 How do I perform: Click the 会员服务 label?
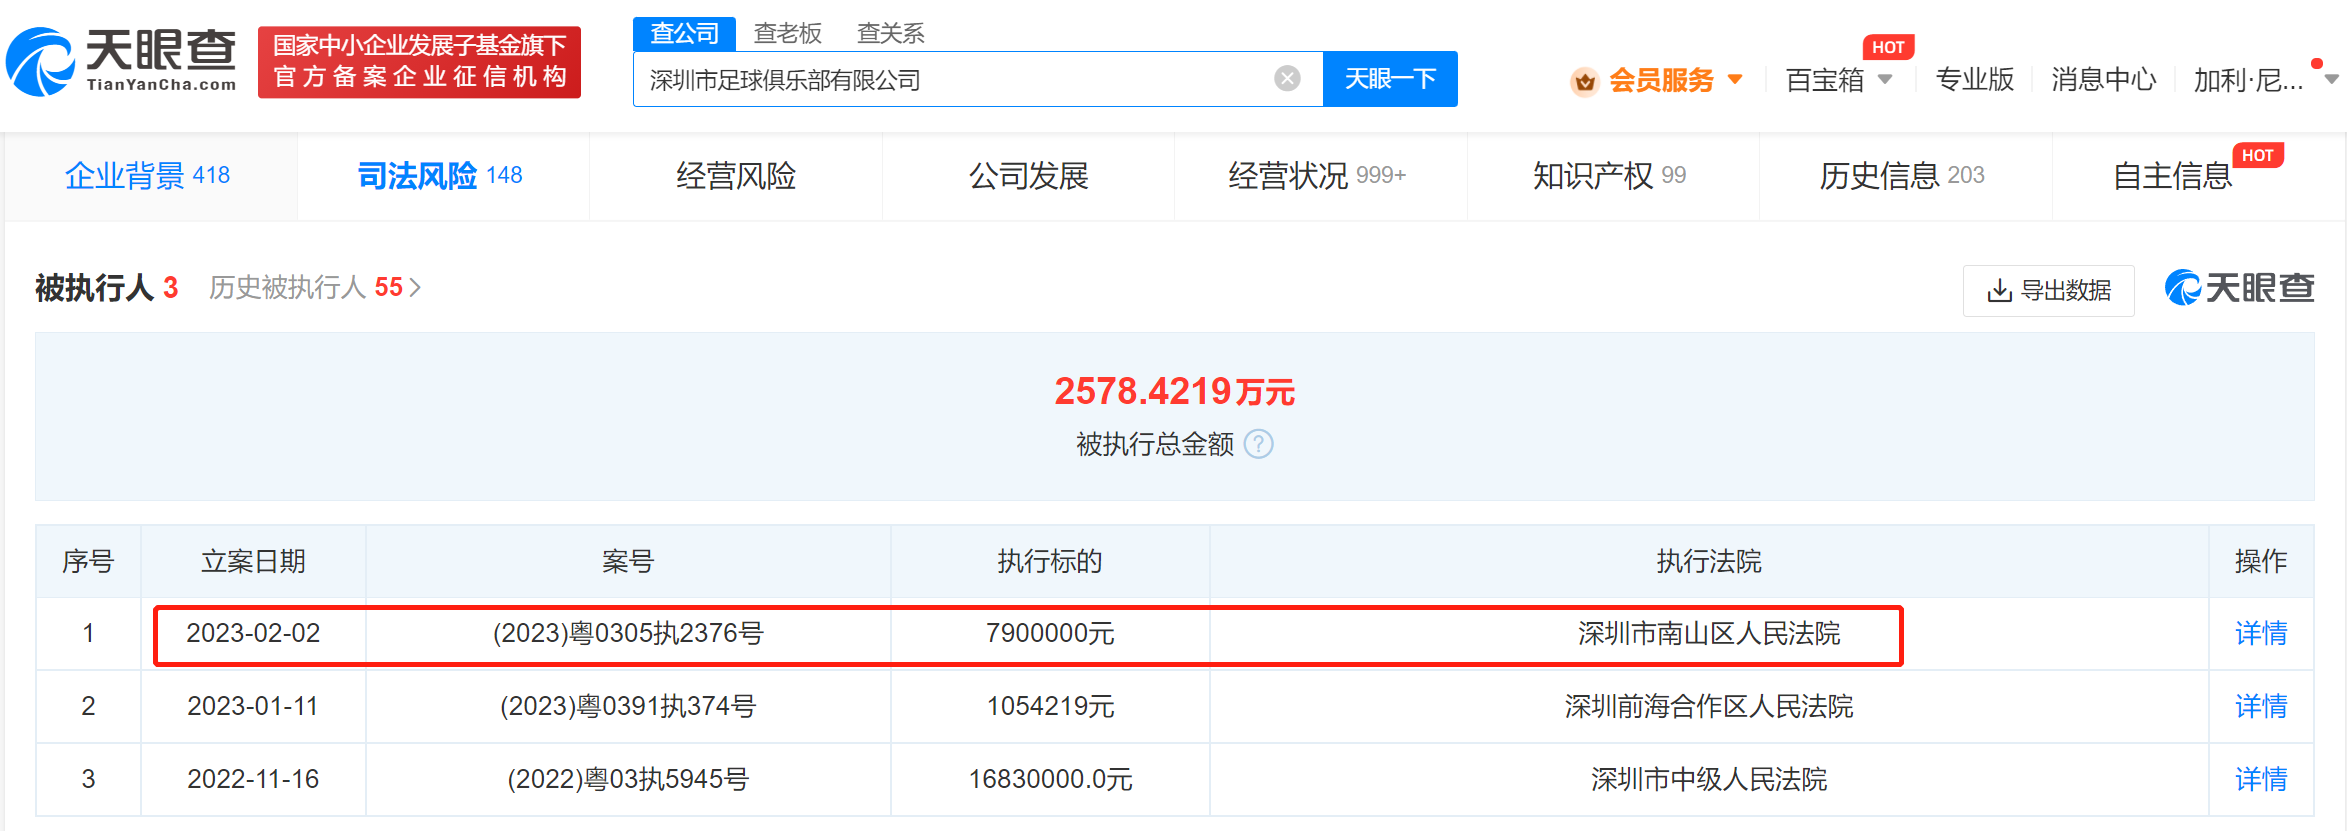click(1661, 79)
